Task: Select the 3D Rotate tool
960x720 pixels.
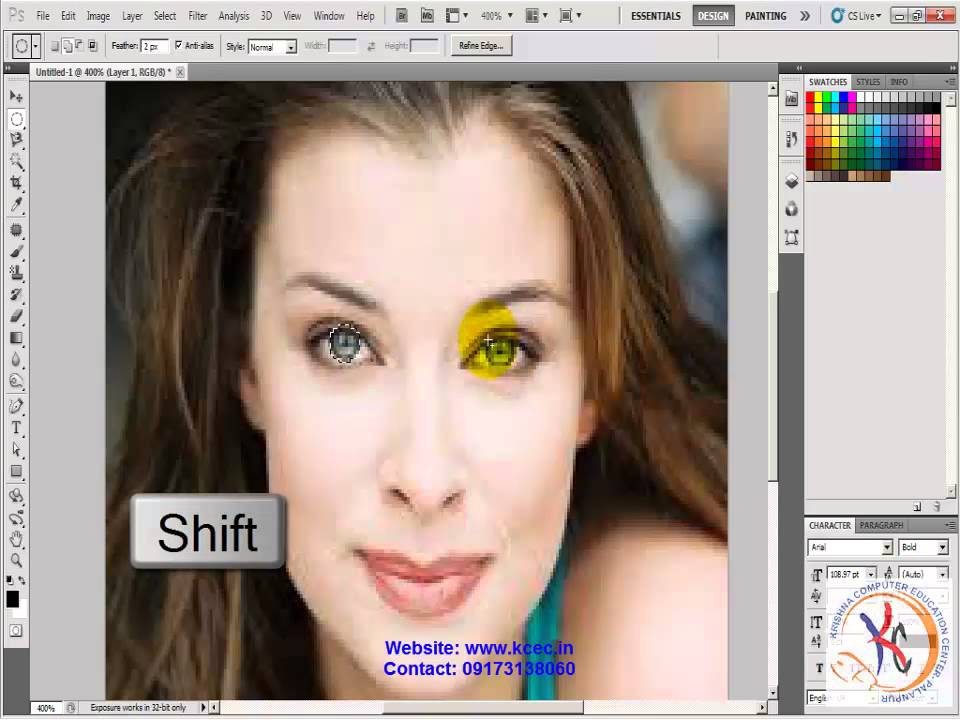Action: [17, 496]
